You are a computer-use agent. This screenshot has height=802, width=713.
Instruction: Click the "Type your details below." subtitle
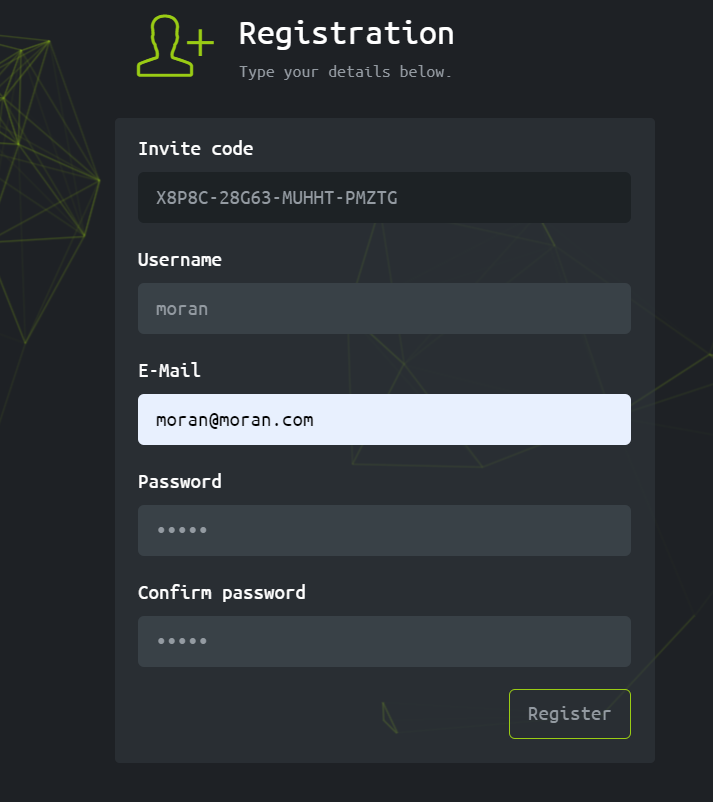point(345,73)
